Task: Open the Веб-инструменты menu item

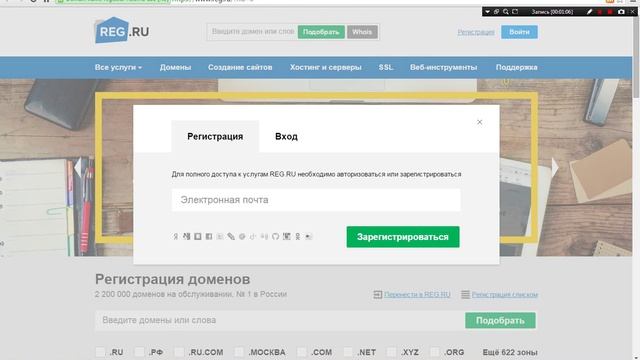Action: (443, 67)
